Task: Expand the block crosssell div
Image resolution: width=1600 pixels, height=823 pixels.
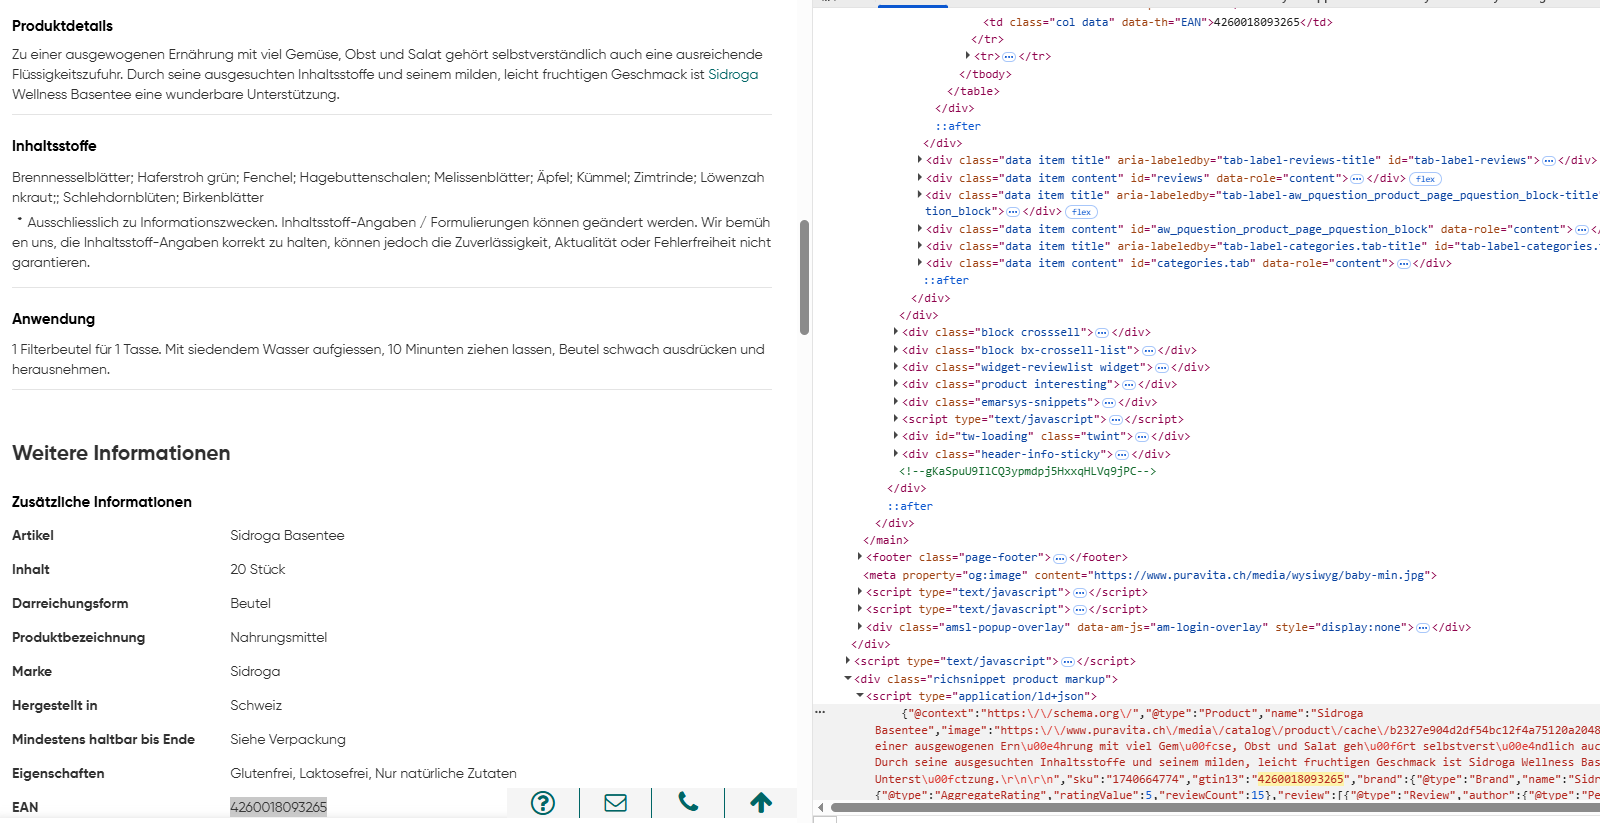Action: tap(896, 332)
